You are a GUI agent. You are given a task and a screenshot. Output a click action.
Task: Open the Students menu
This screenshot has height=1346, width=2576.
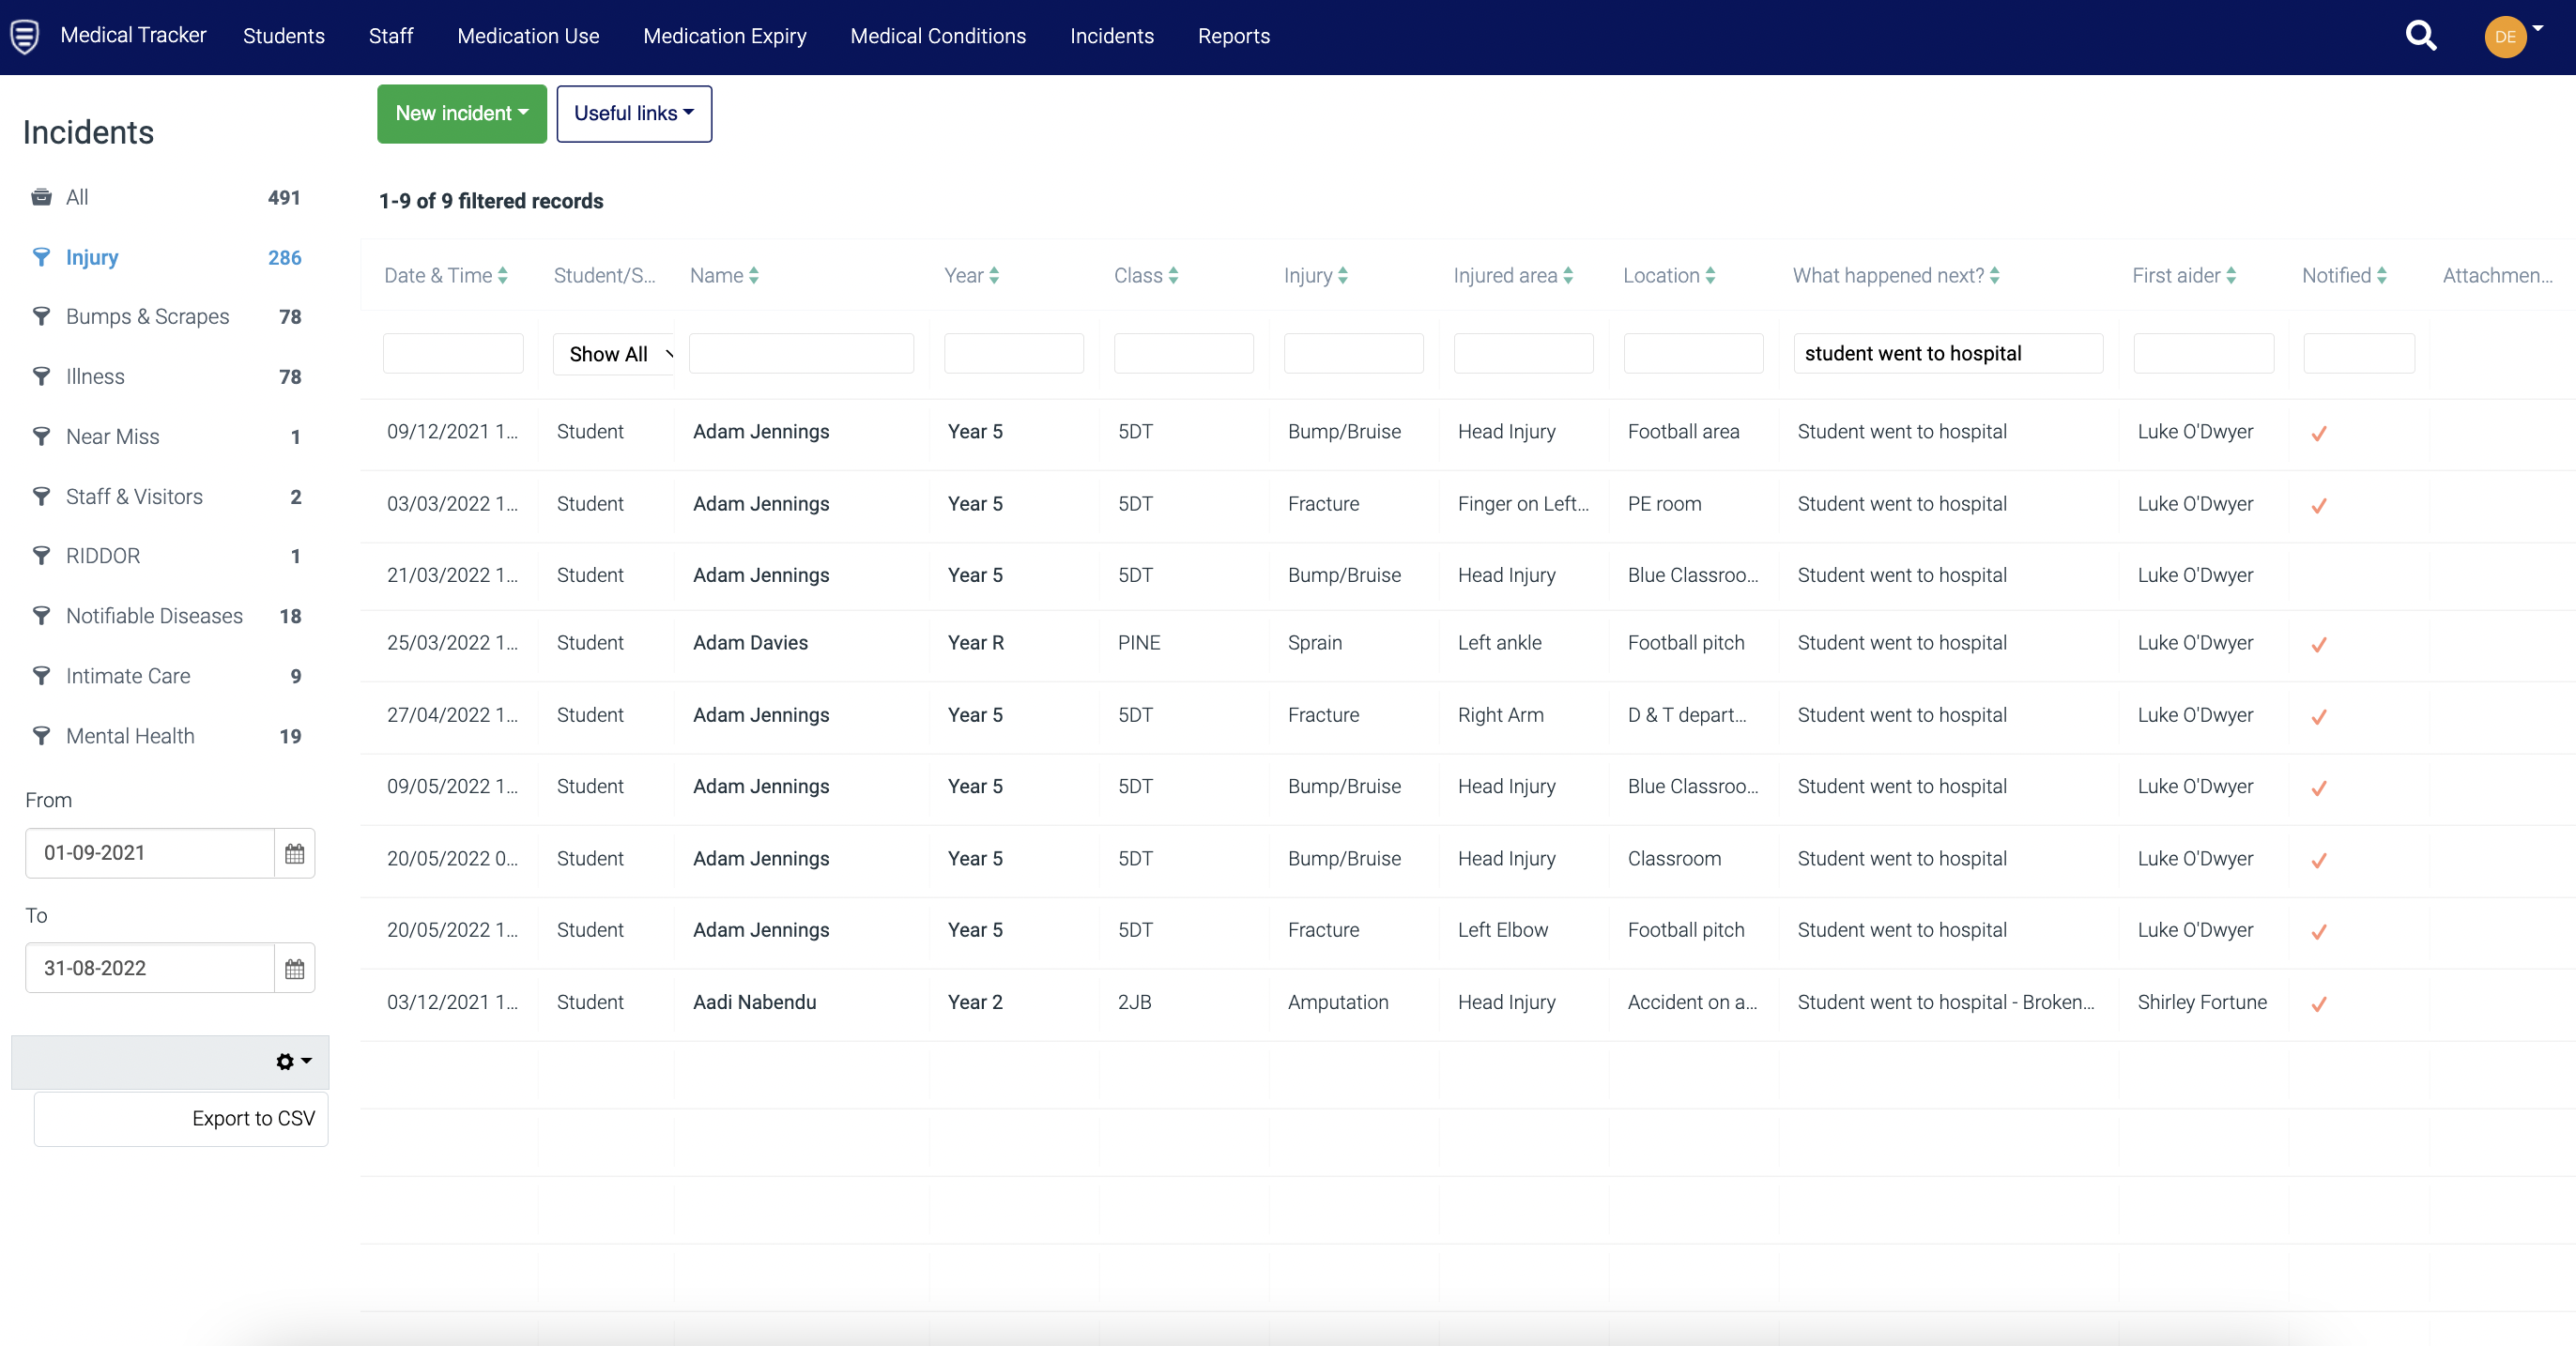click(x=284, y=36)
